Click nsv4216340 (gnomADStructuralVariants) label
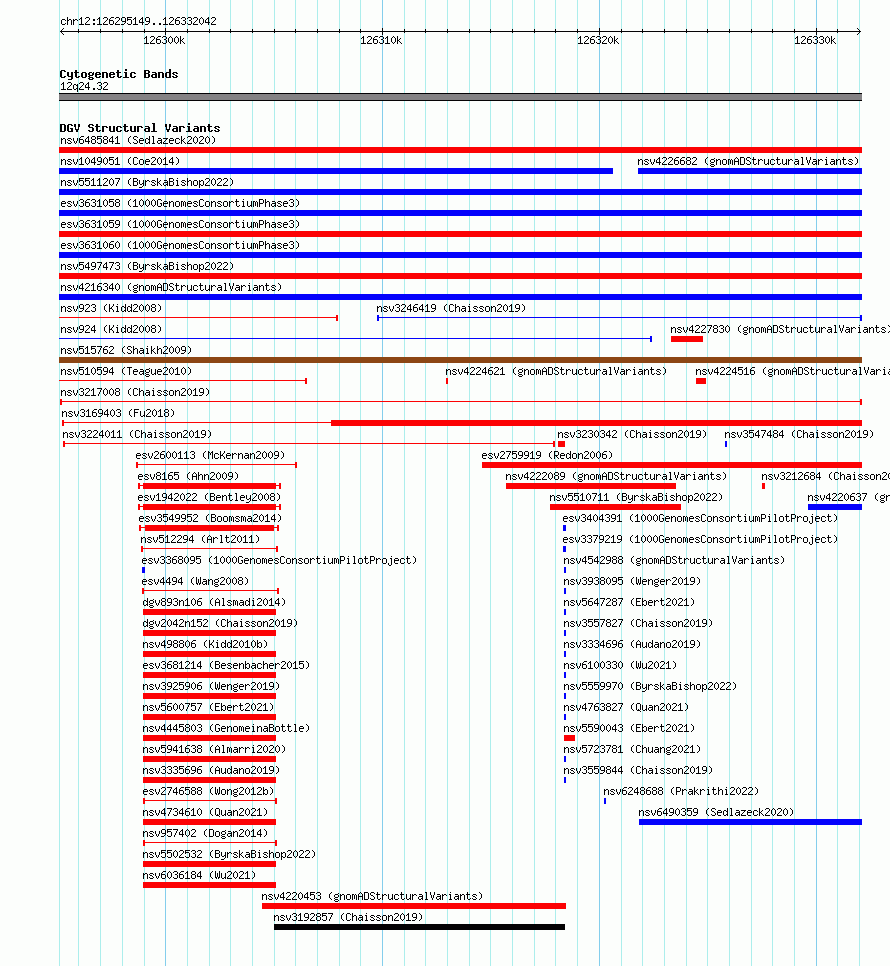890x966 pixels. (x=171, y=287)
